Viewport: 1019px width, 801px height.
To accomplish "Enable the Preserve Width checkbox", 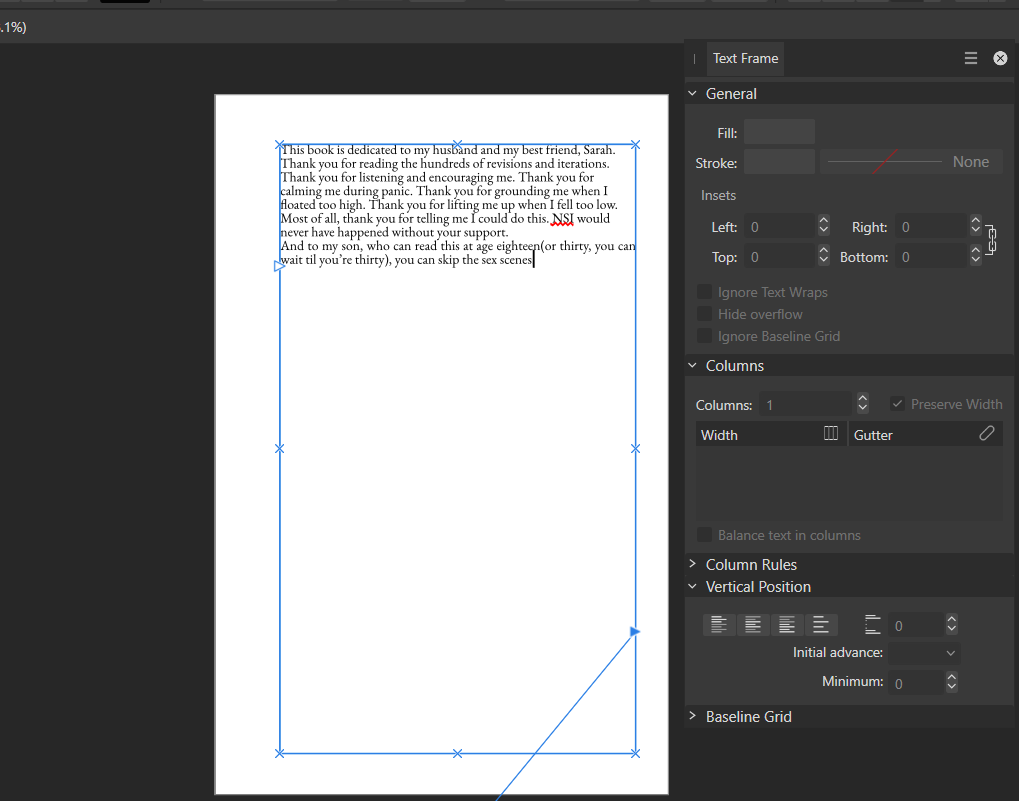I will (x=897, y=404).
